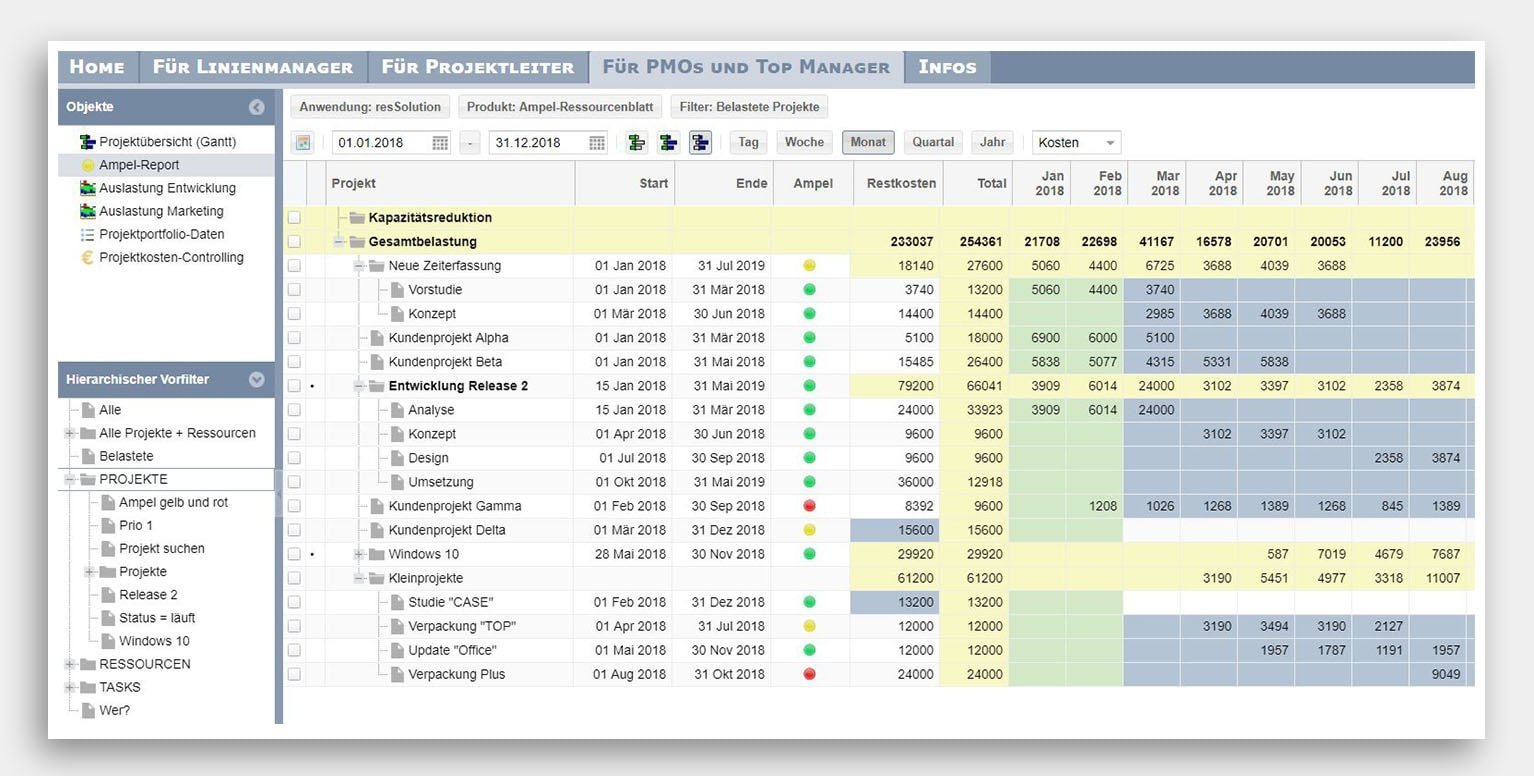Click the chart icon beside Auslastung Entwicklung
1534x776 pixels.
(88, 188)
